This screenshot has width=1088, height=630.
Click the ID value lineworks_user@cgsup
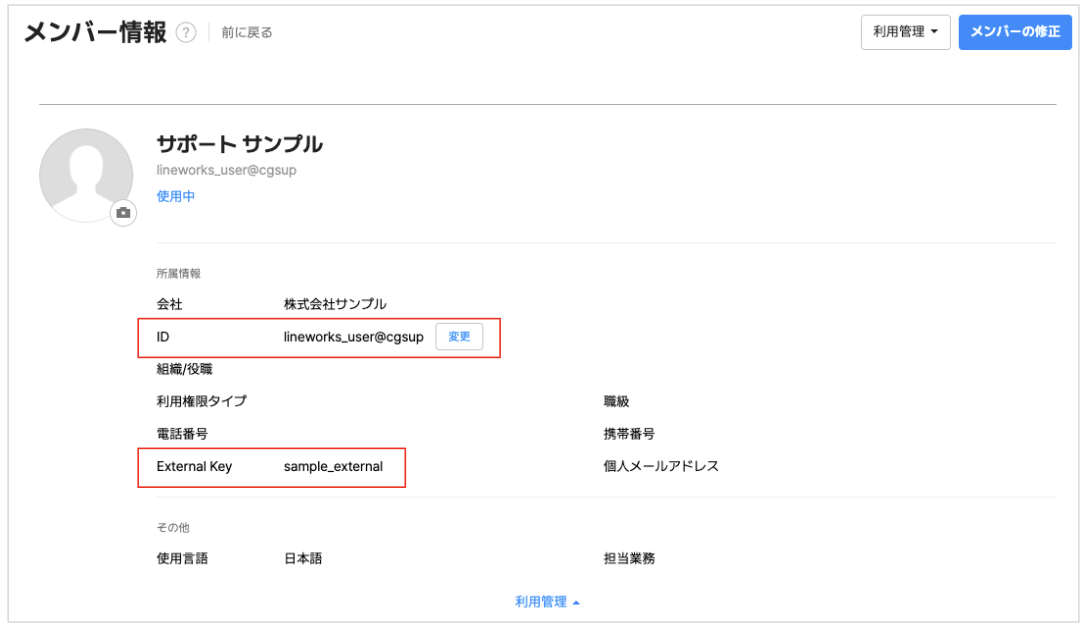353,337
